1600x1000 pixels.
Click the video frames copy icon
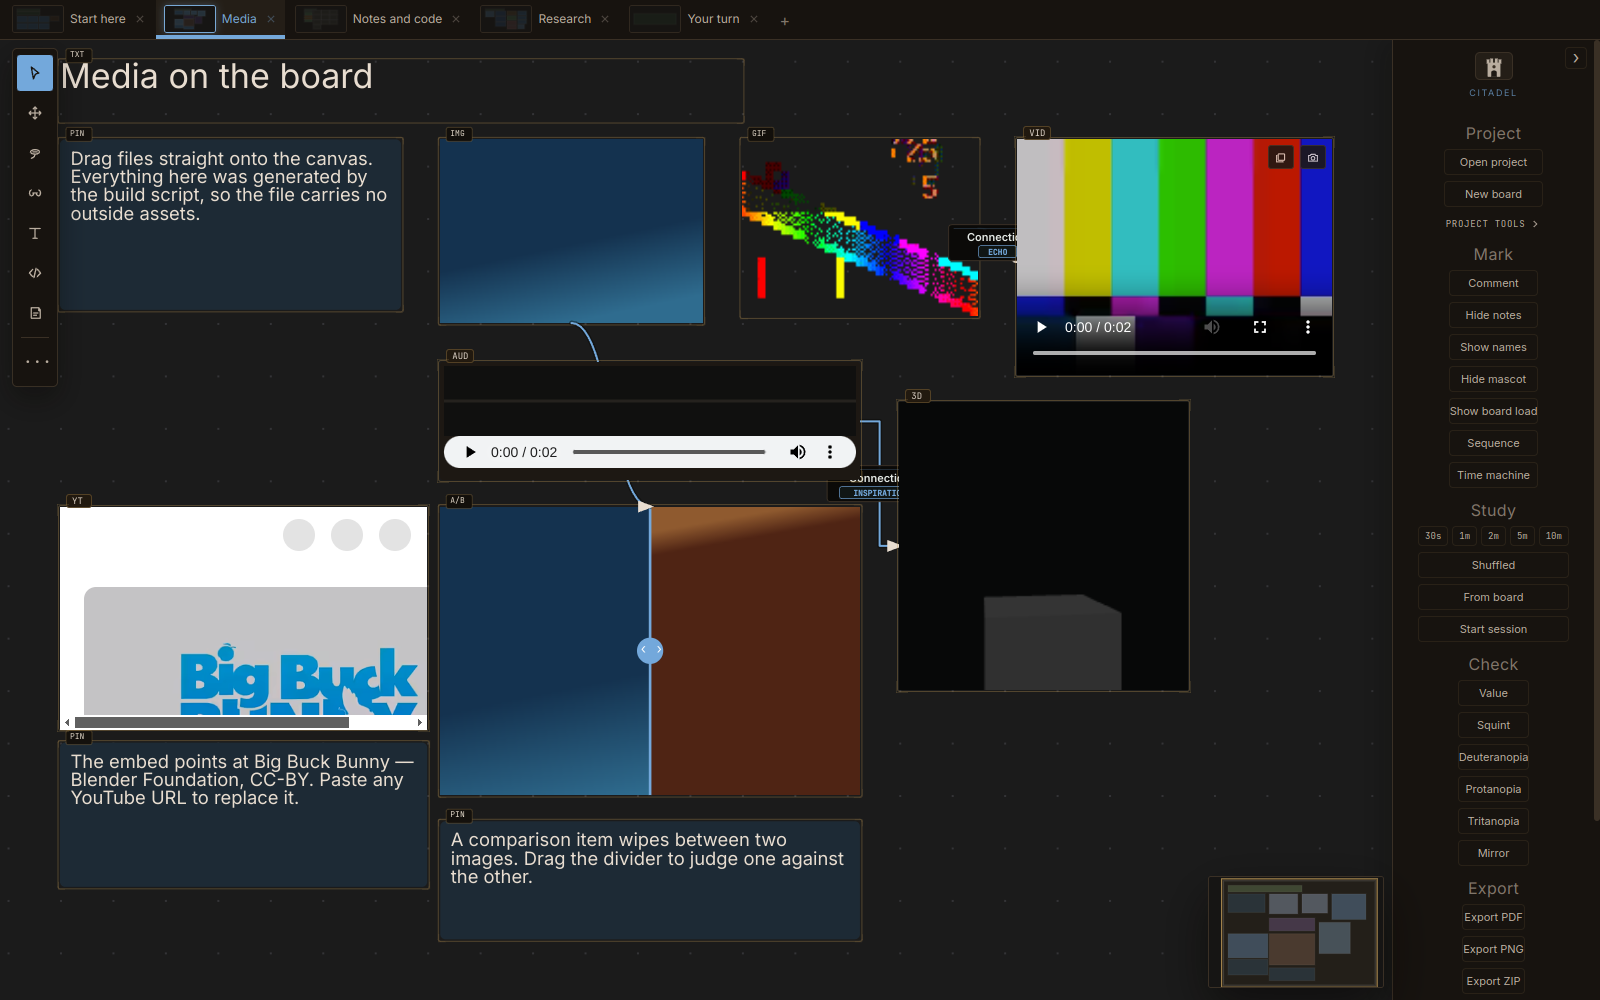click(1280, 158)
